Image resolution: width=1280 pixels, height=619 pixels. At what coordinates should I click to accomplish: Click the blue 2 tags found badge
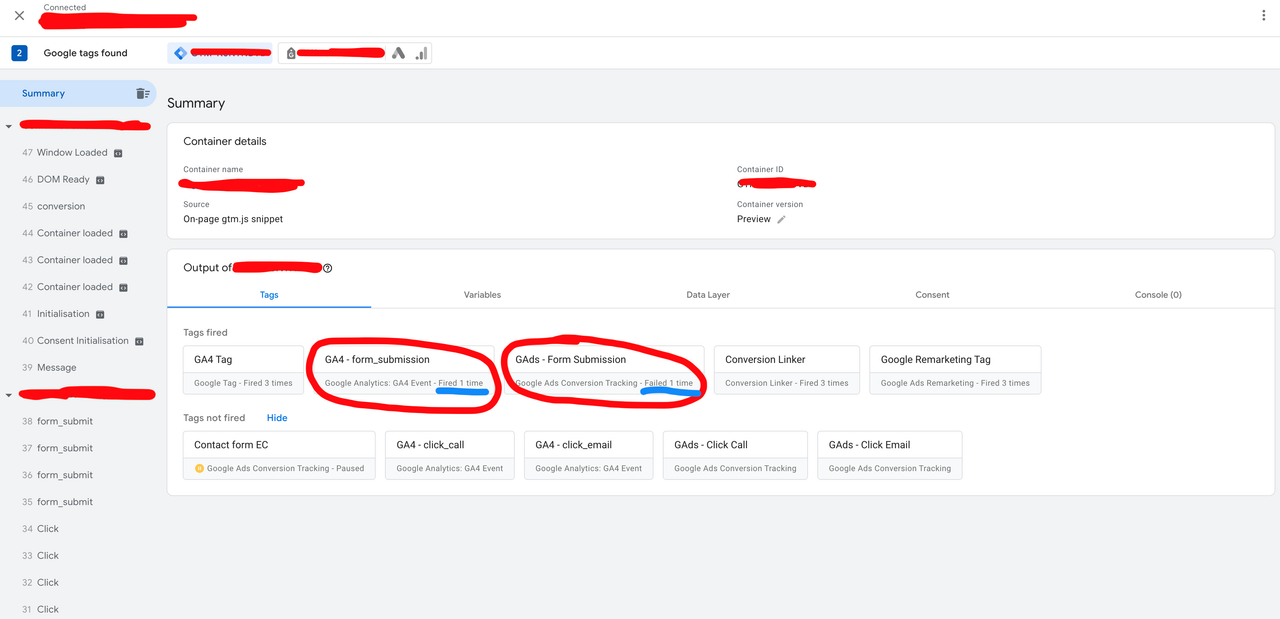(19, 53)
